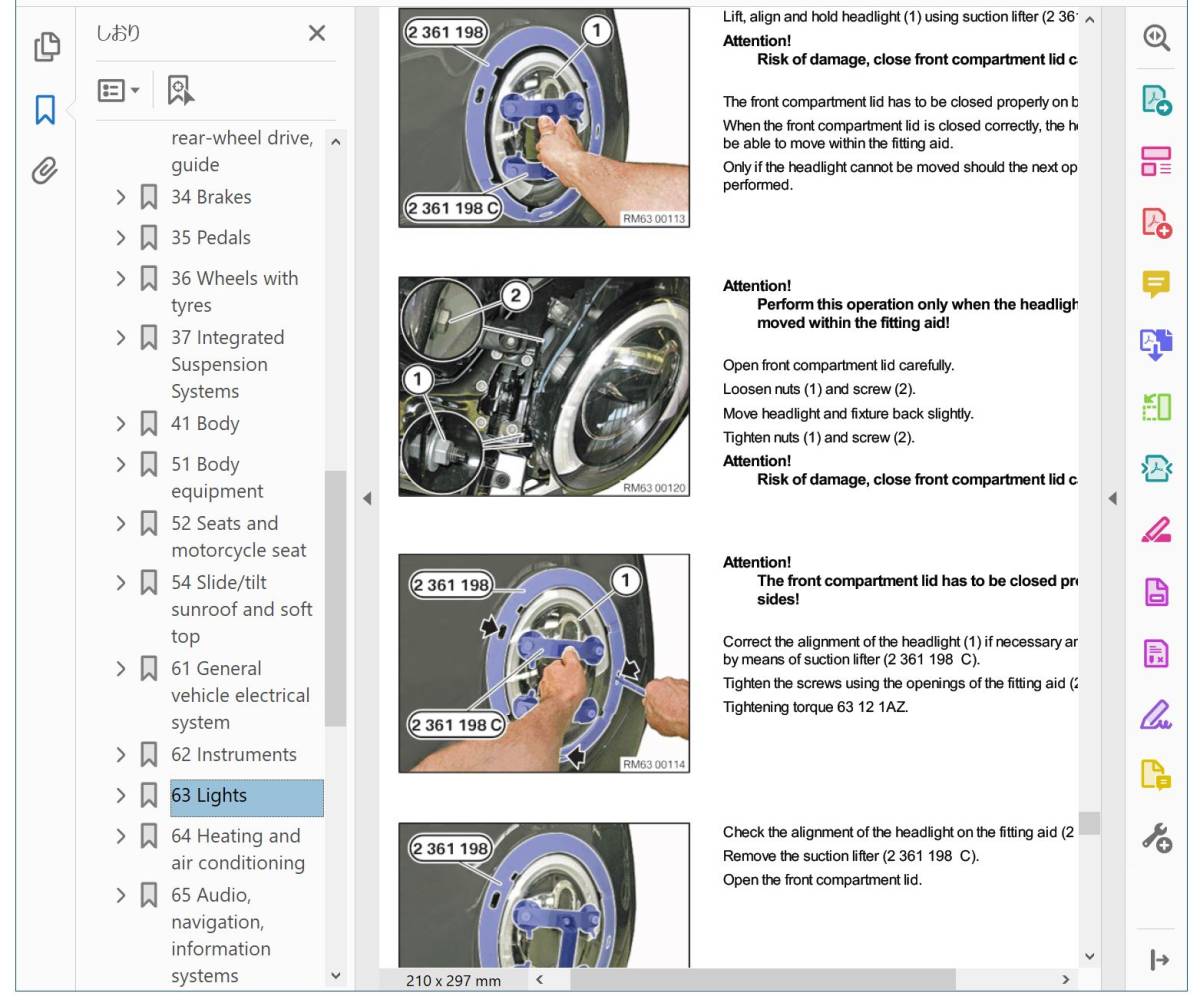Screen dimensions: 1200x1003
Task: Click the expand tools pane arrow icon
Action: coord(1159,960)
